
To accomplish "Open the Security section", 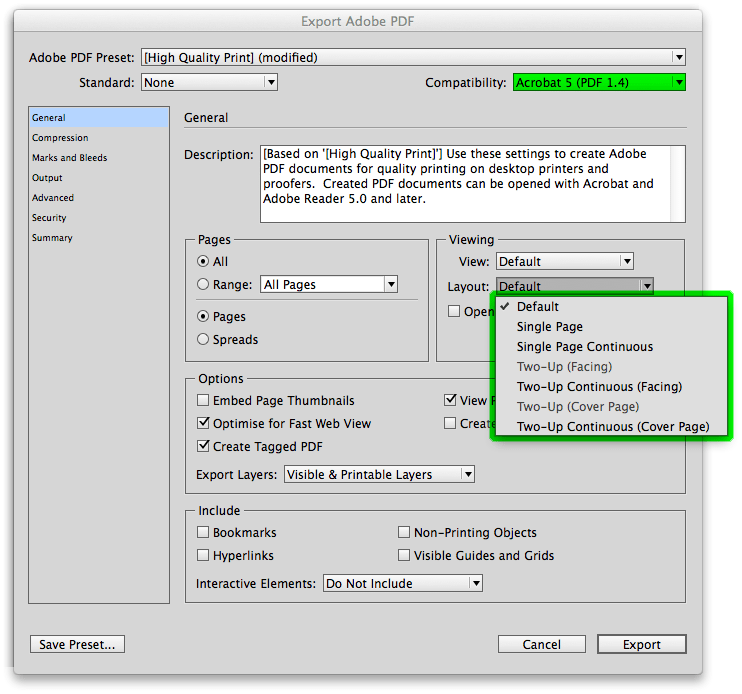I will point(99,218).
